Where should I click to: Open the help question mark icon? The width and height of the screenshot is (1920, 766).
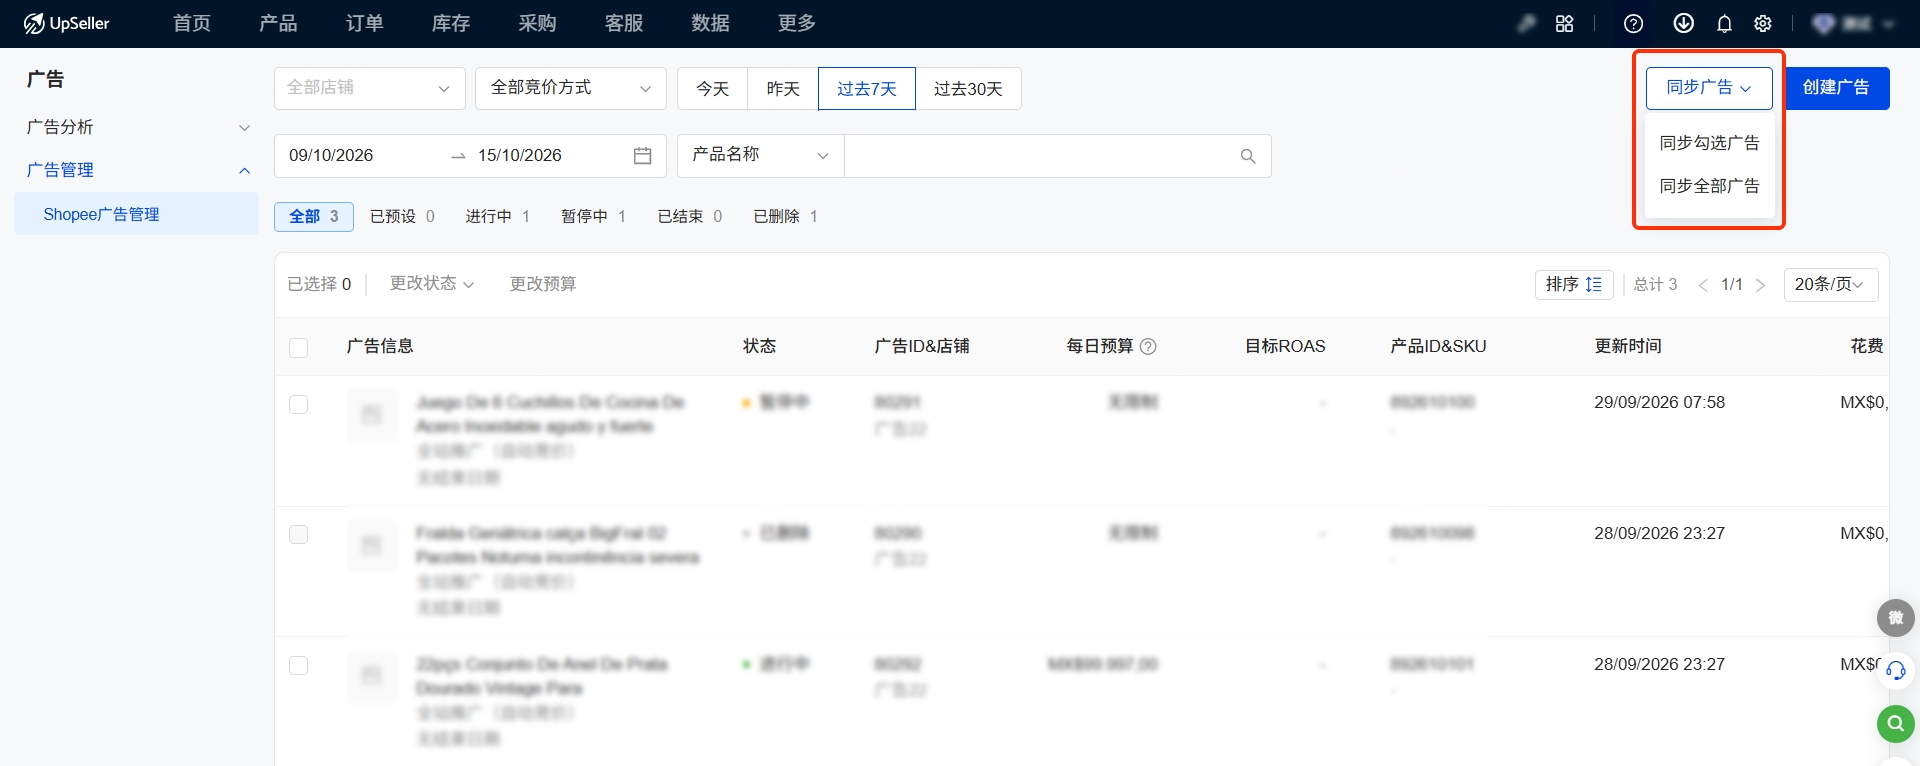[x=1634, y=24]
